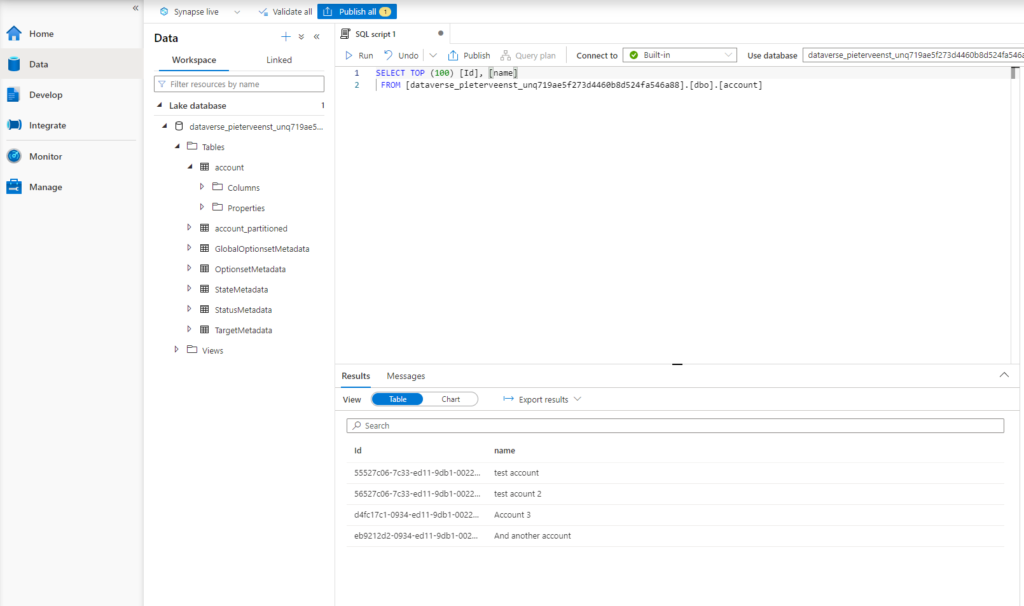
Task: Collapse the Tables folder
Action: pos(177,146)
